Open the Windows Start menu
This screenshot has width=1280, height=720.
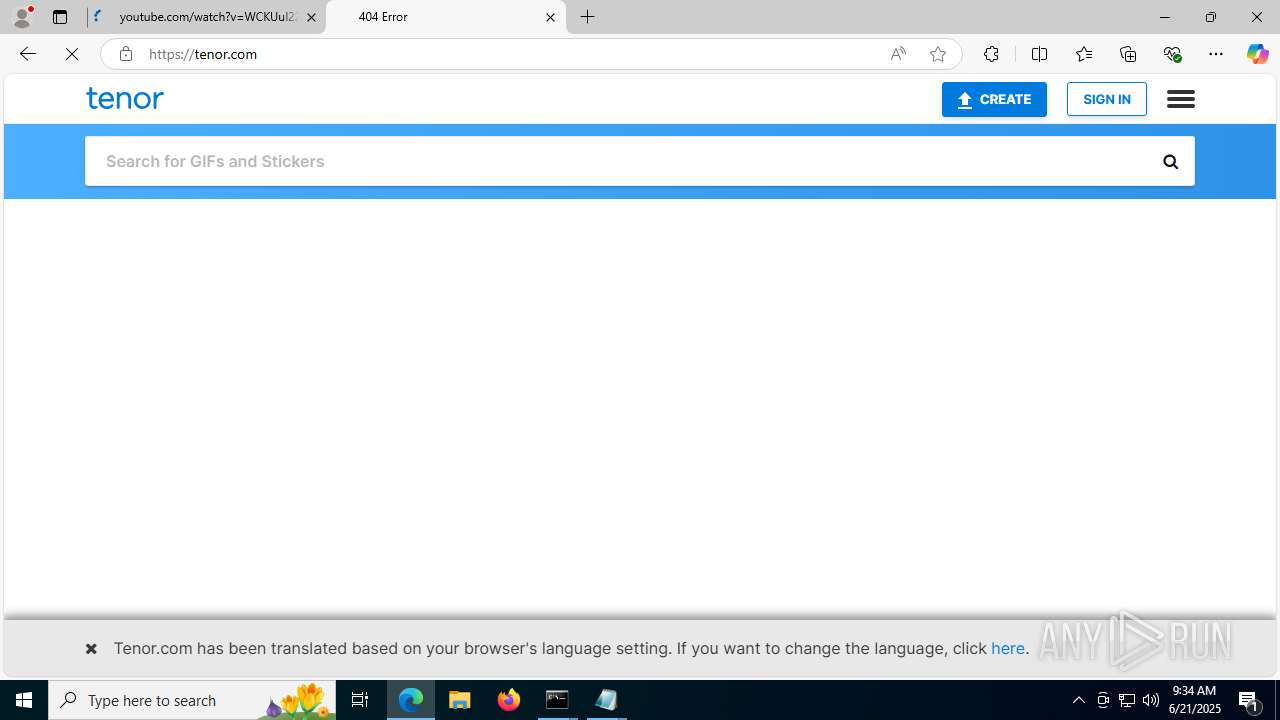tap(24, 700)
